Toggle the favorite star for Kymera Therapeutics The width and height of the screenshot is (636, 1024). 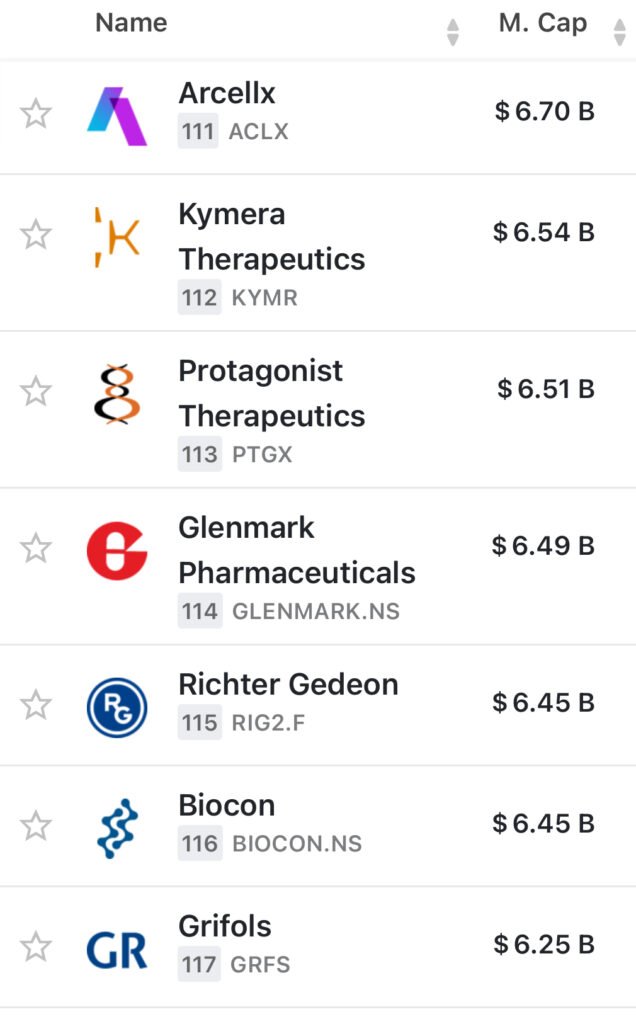tap(36, 235)
